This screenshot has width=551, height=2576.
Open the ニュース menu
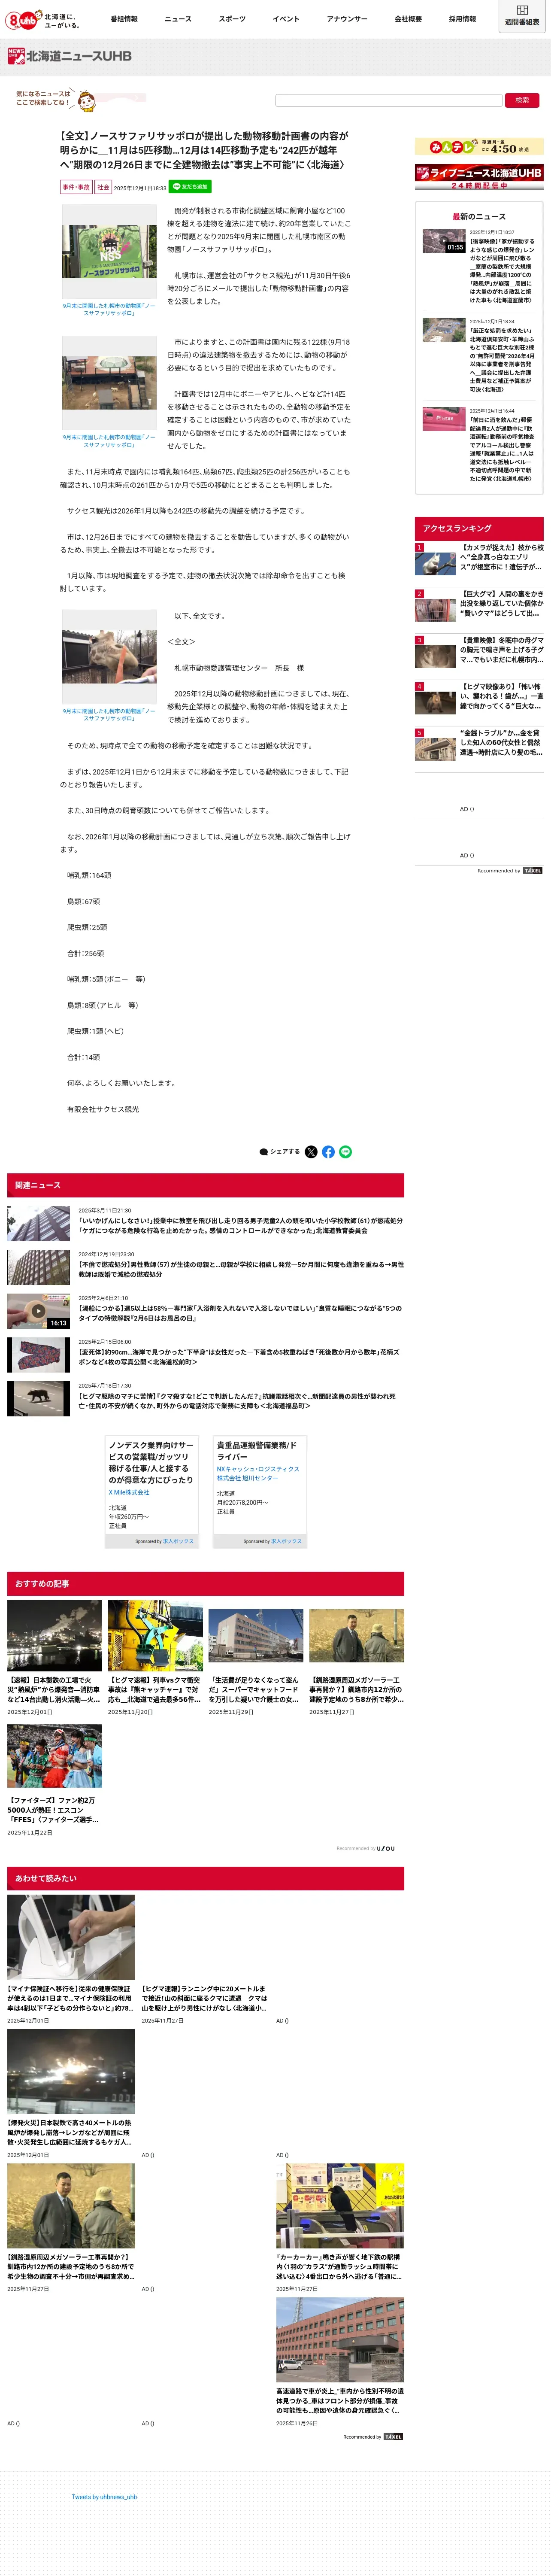(178, 19)
